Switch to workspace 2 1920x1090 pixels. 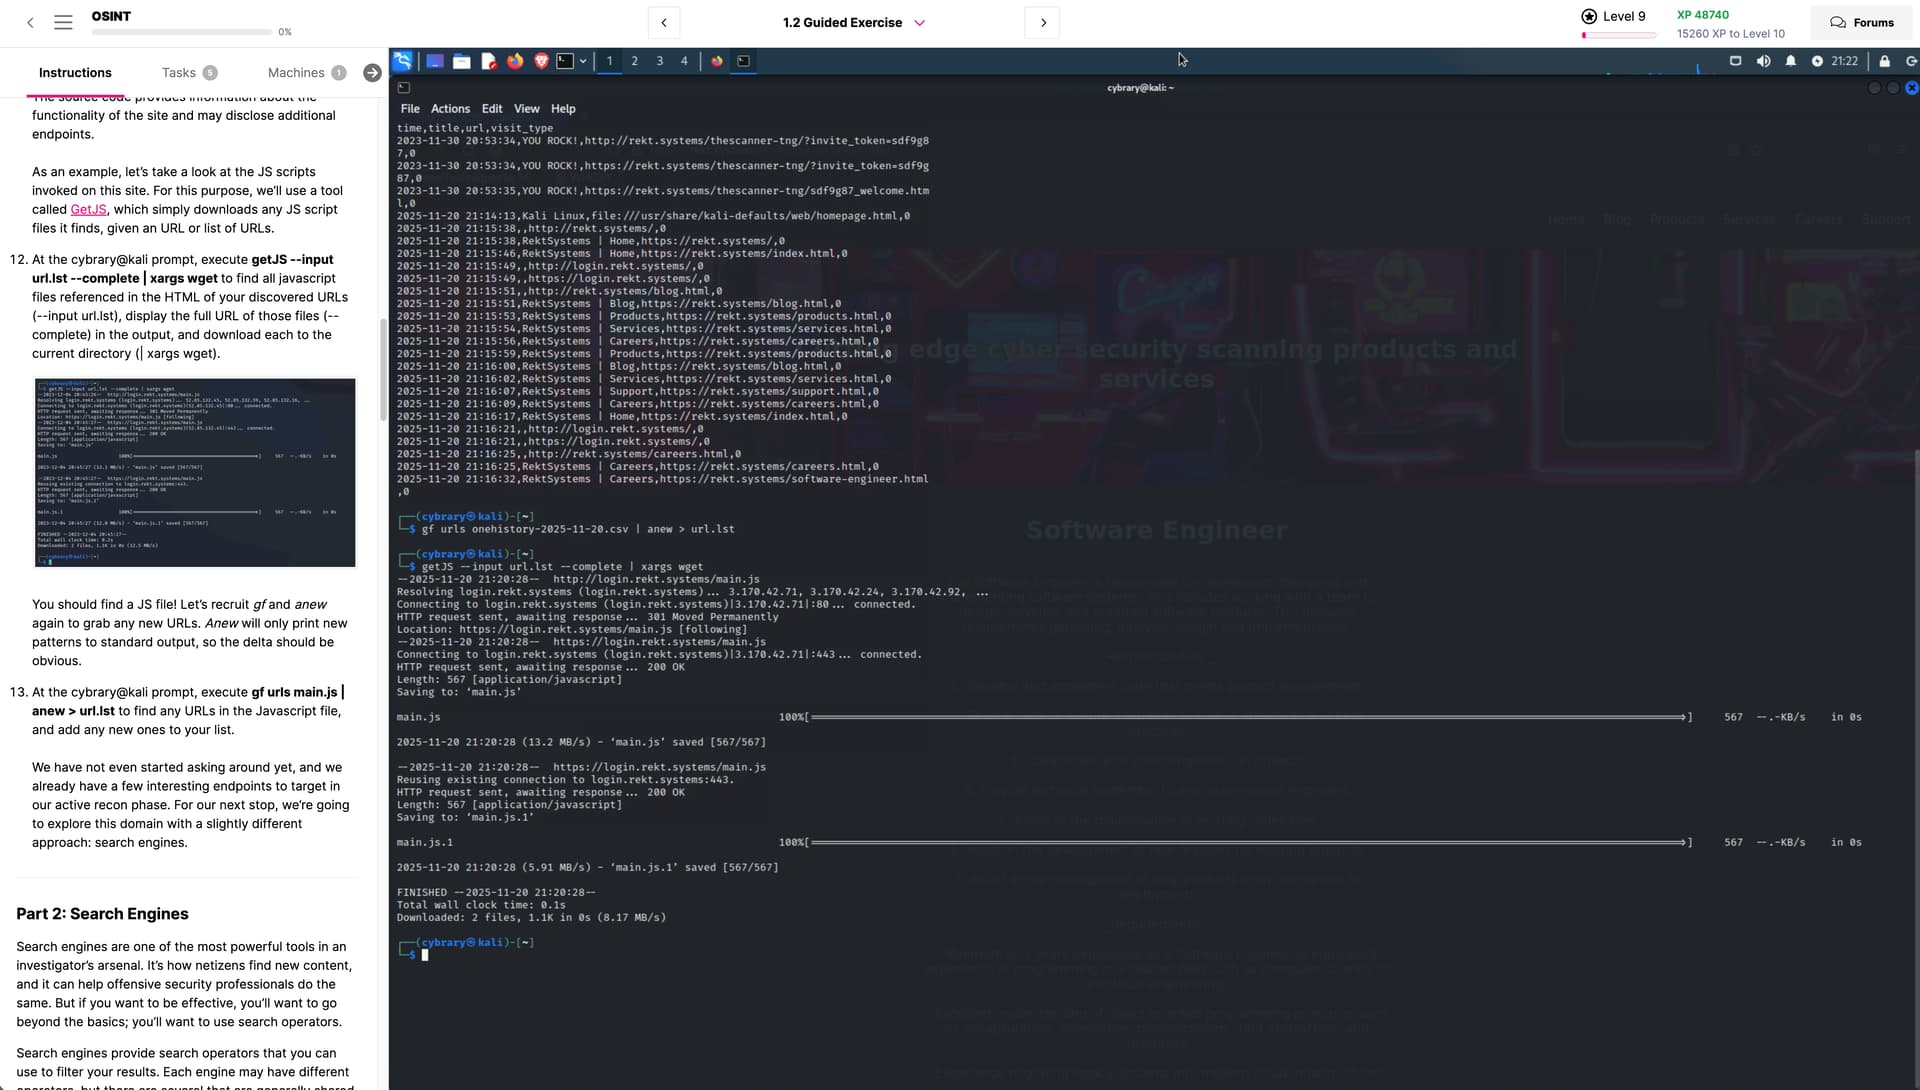(x=634, y=61)
